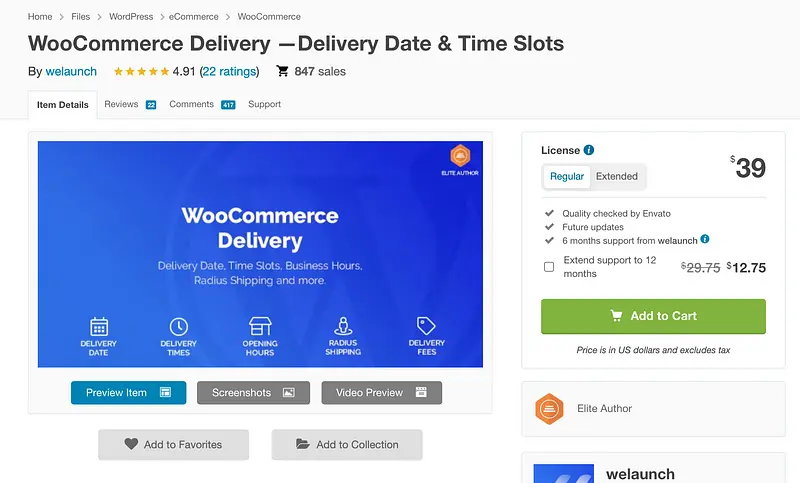
Task: Open the Screenshots gallery button
Action: [x=253, y=393]
